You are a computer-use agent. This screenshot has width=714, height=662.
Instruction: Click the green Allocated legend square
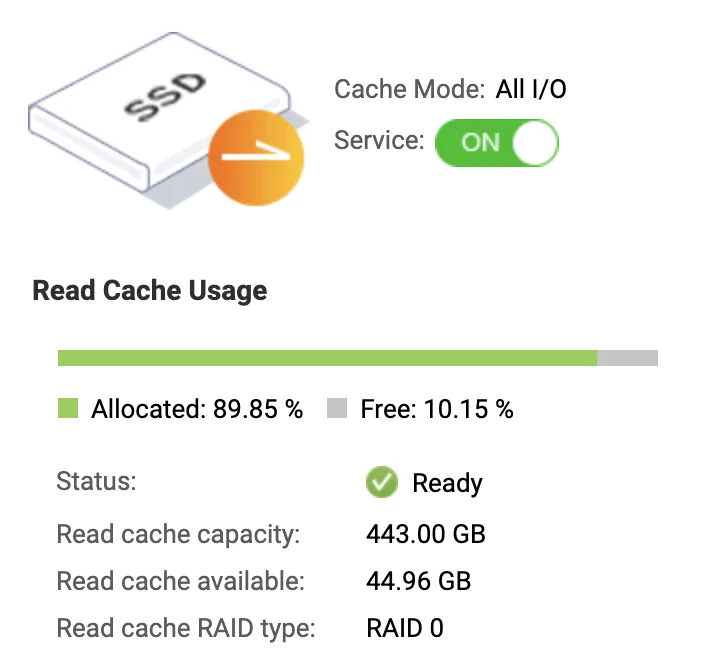[x=68, y=408]
